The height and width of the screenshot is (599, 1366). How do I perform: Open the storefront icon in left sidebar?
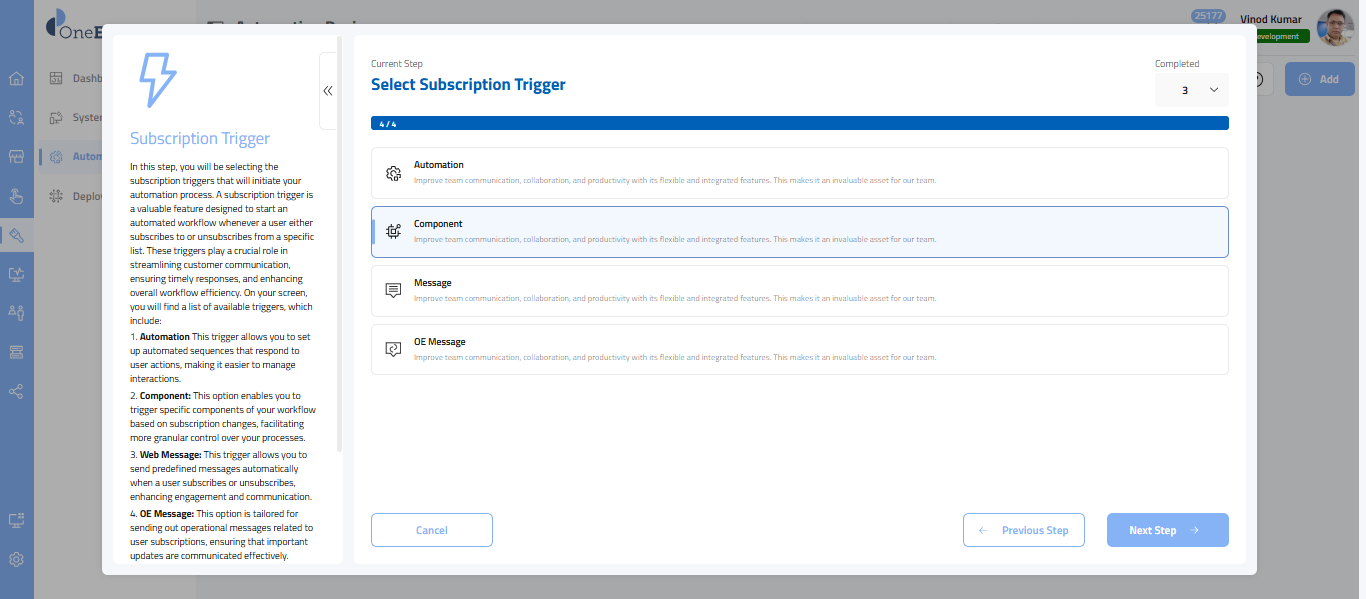[x=16, y=157]
